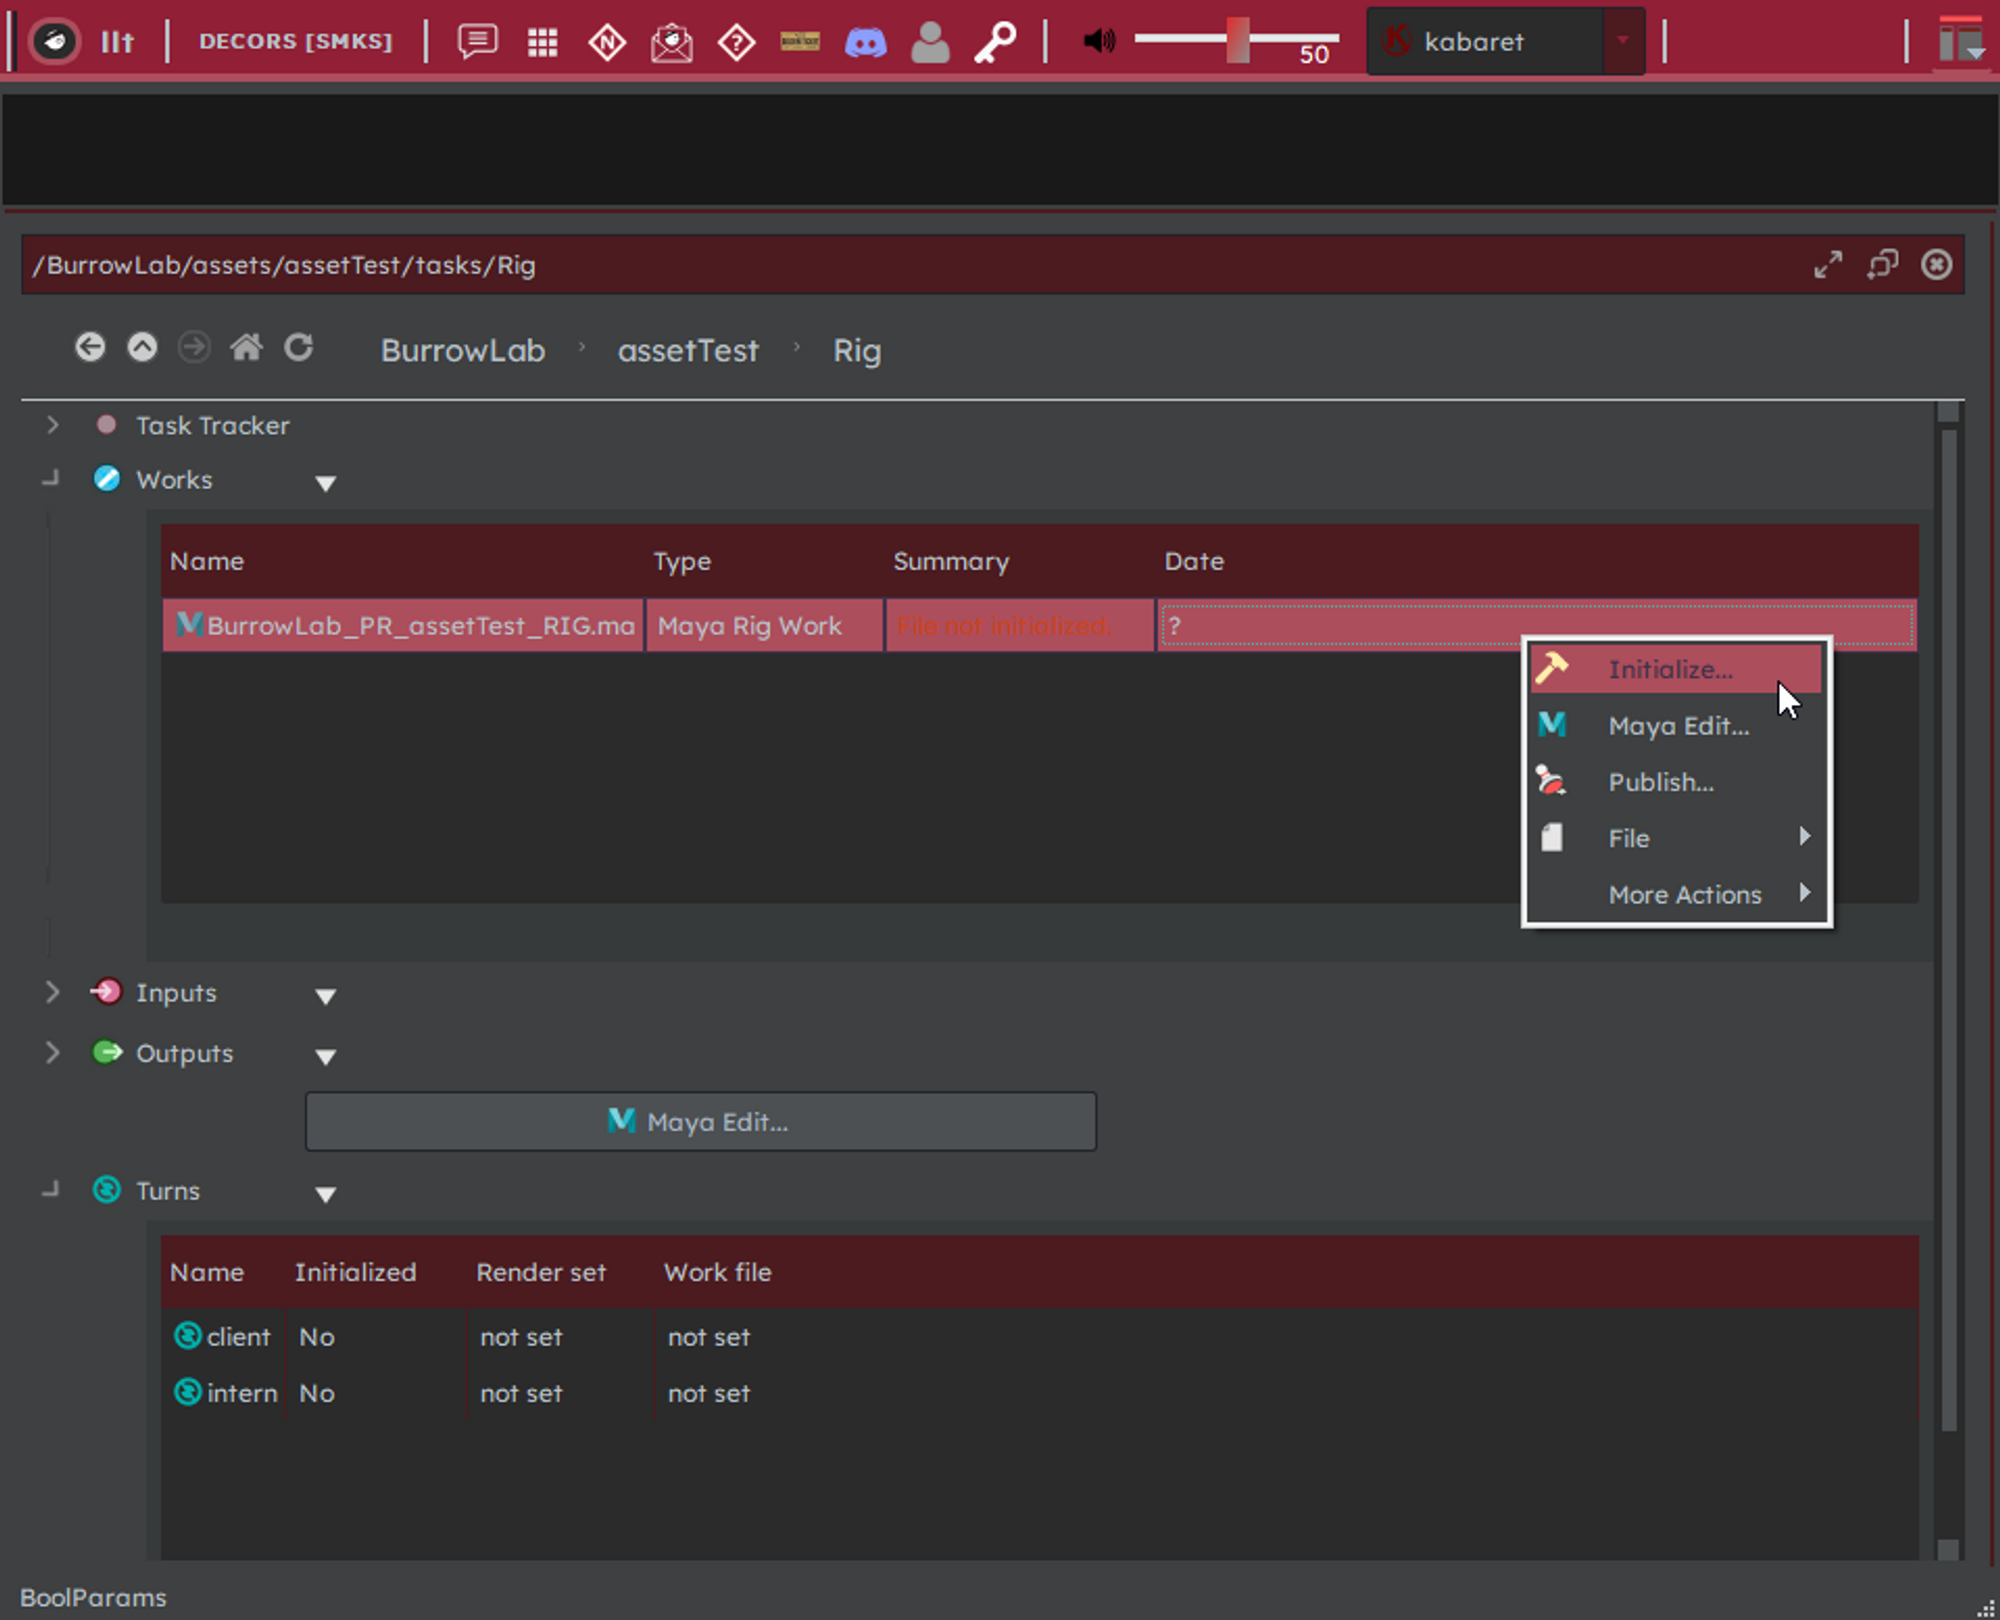Go home with the house icon
This screenshot has height=1620, width=2000.
coord(246,347)
